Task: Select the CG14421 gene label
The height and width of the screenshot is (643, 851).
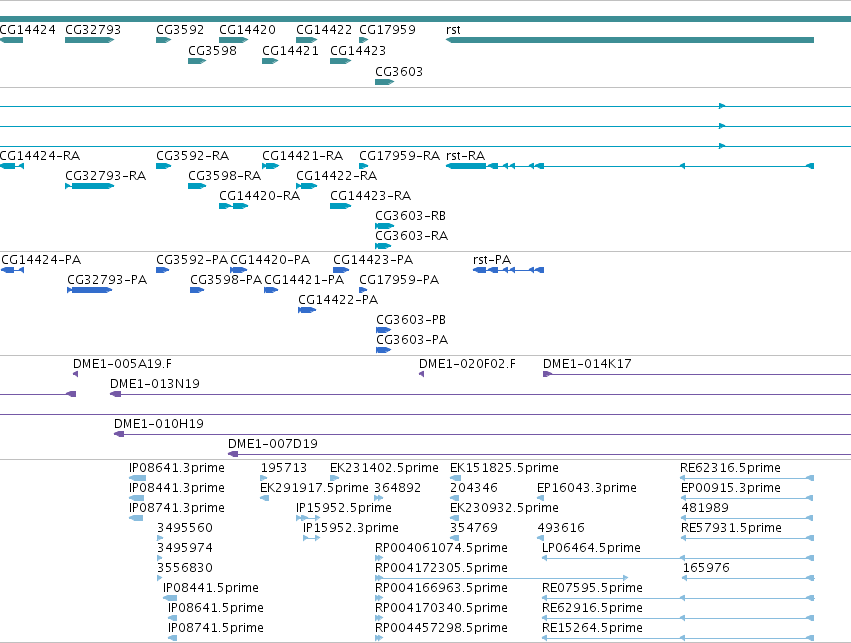Action: (x=290, y=50)
